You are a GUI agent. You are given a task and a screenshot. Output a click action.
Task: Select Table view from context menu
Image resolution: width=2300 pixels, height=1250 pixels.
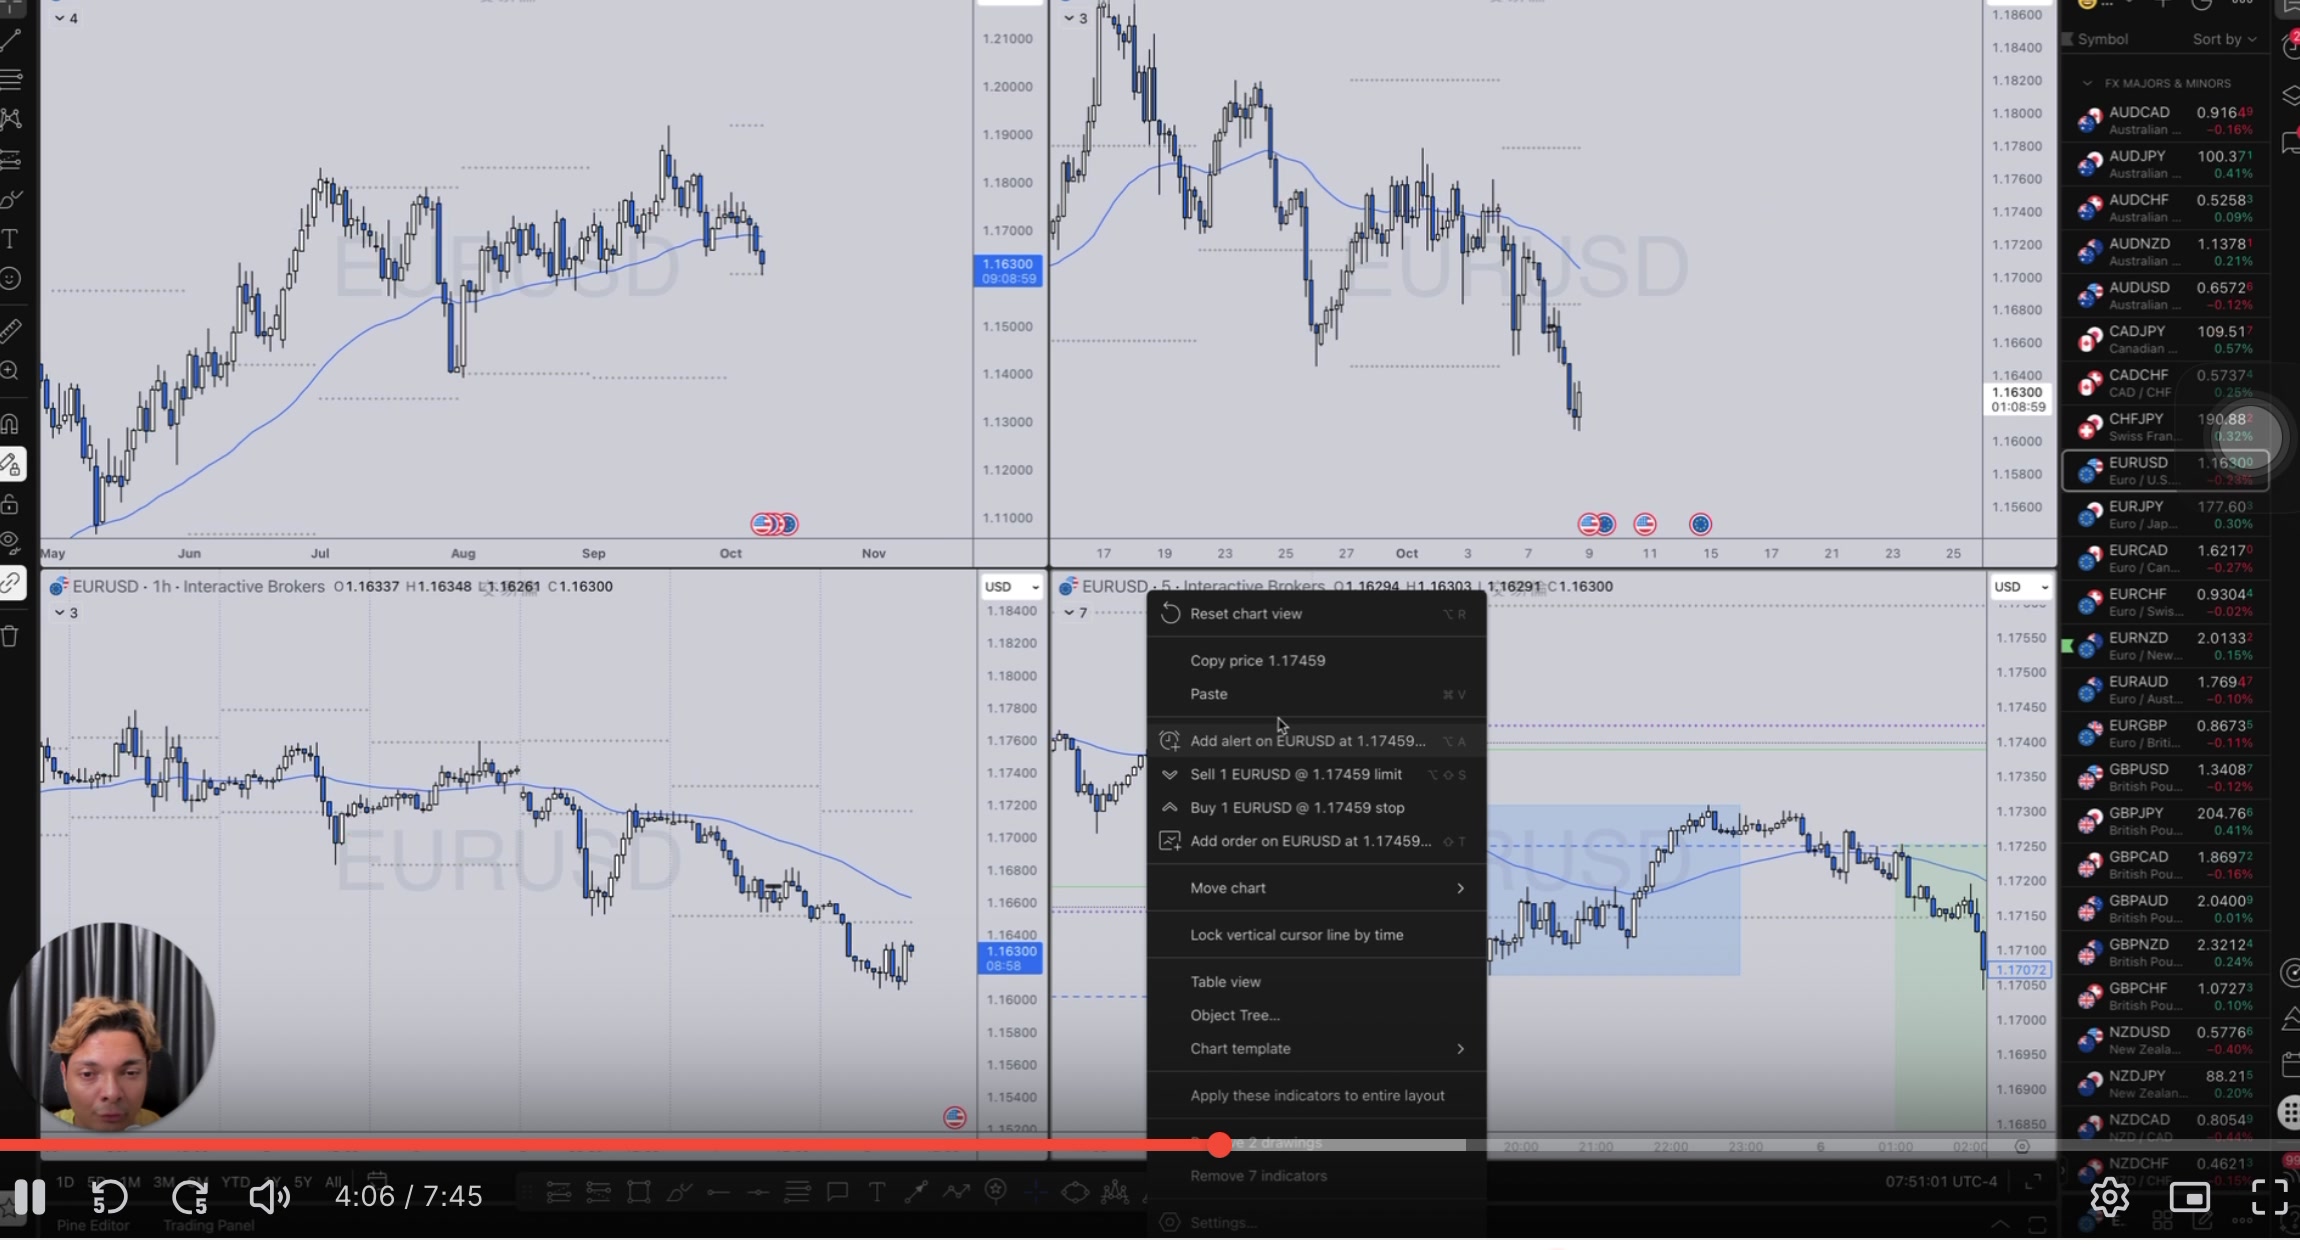click(x=1225, y=982)
